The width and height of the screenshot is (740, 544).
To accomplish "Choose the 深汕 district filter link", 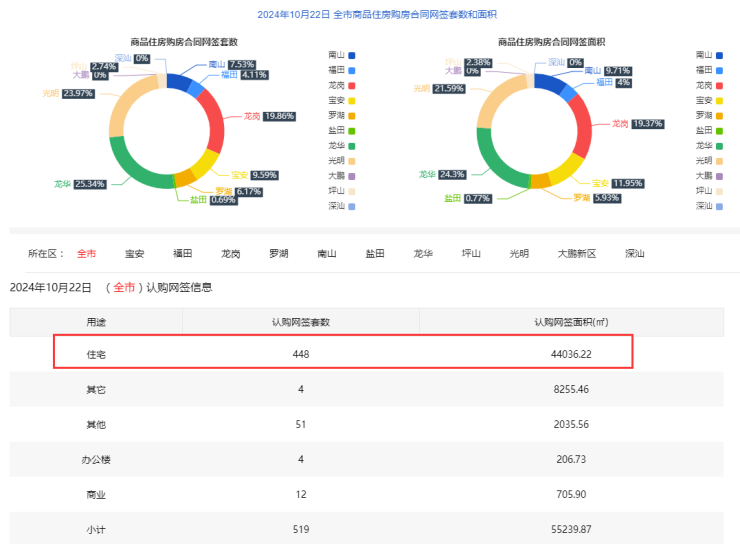I will [x=635, y=254].
